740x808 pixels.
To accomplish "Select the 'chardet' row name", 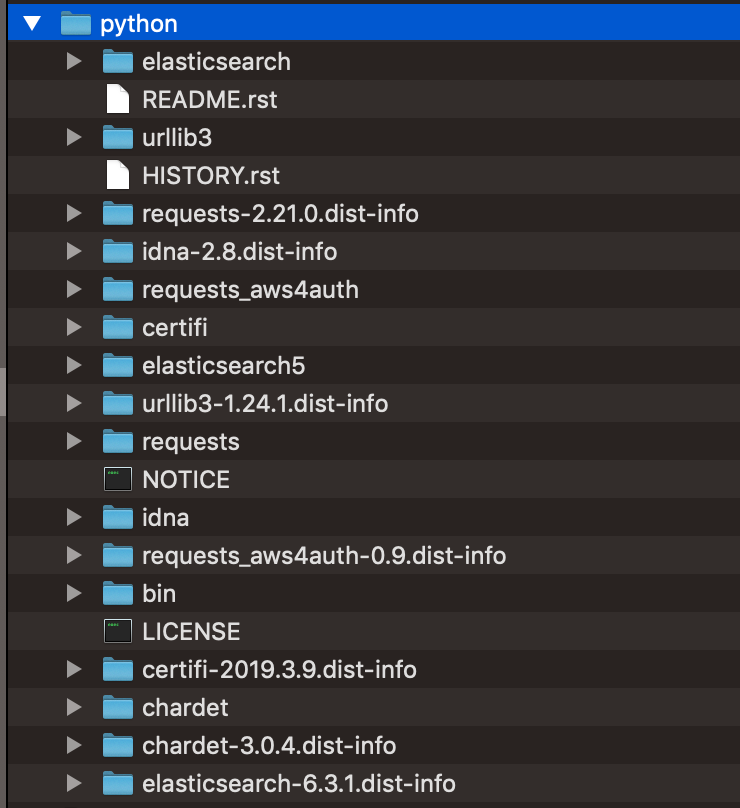I will coord(186,708).
